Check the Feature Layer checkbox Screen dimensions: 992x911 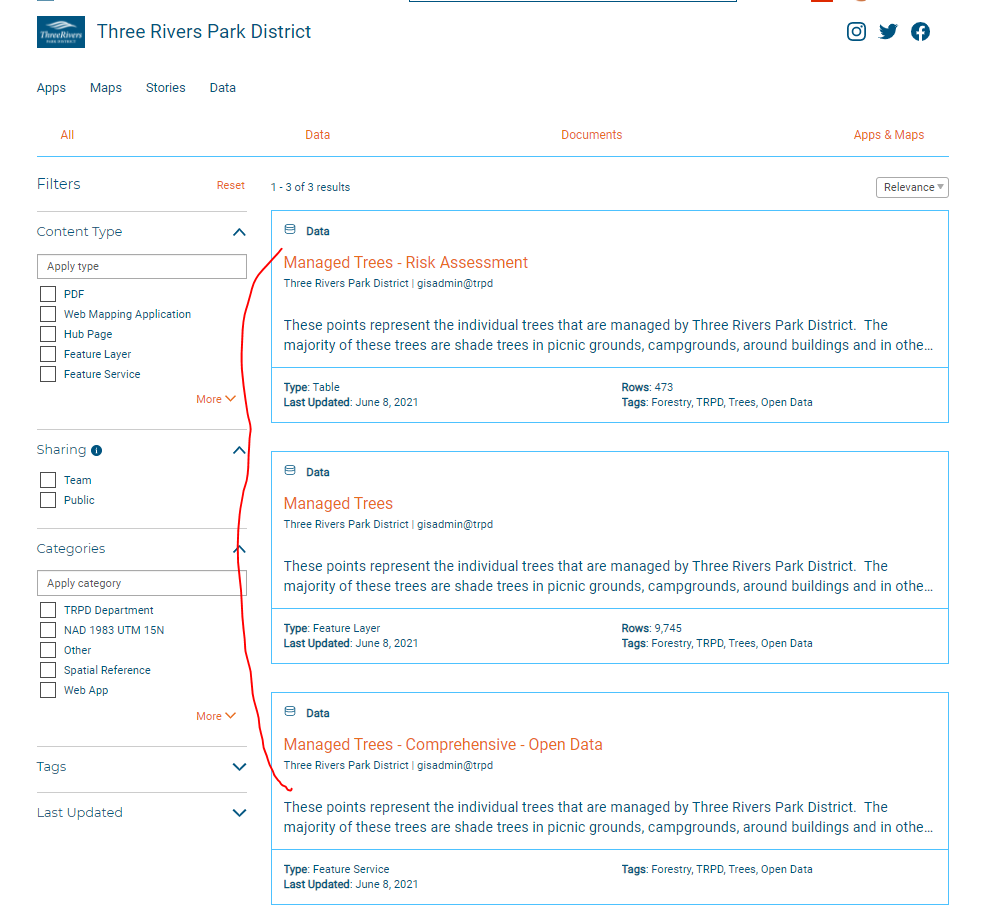tap(48, 354)
